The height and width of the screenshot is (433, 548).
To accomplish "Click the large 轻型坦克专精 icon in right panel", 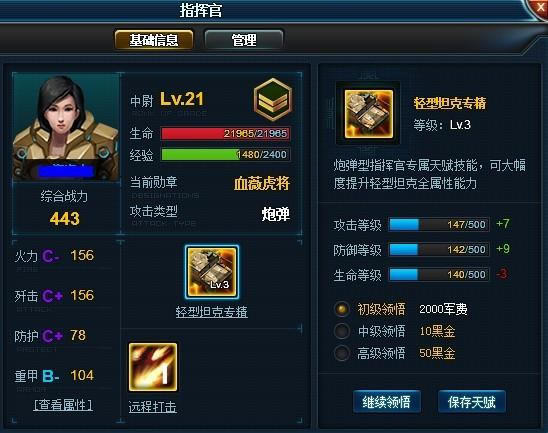I will pos(369,114).
